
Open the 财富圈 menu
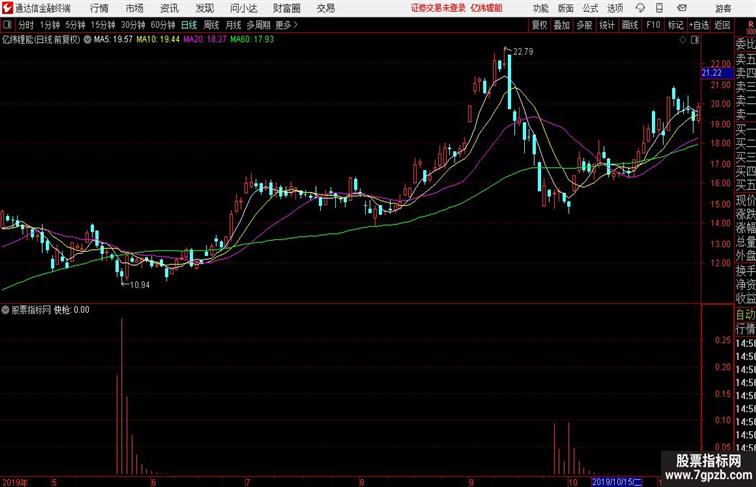pyautogui.click(x=286, y=8)
